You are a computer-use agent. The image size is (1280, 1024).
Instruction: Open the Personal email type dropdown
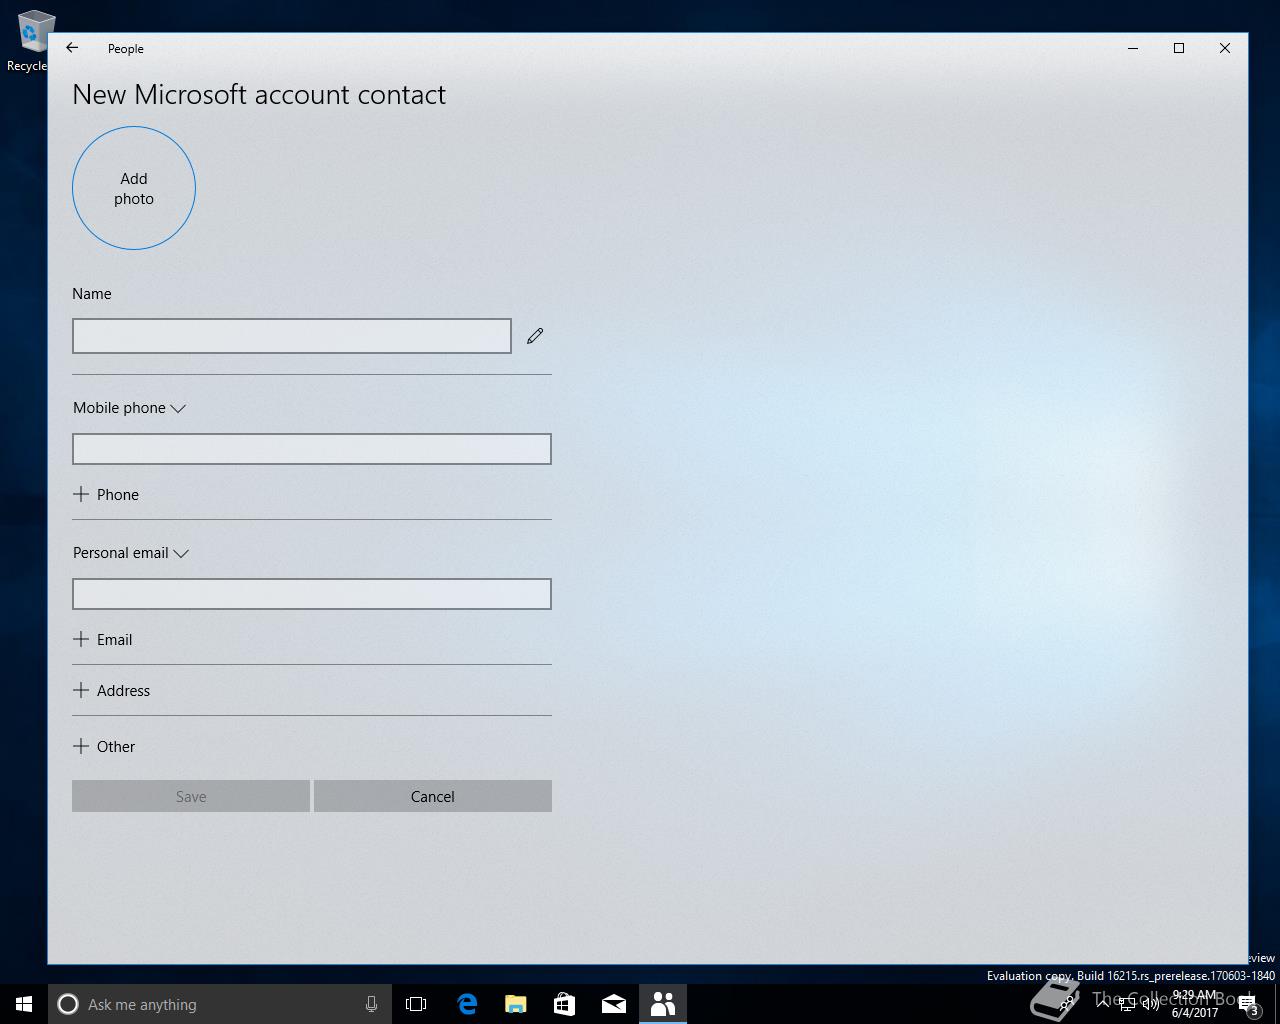[131, 553]
